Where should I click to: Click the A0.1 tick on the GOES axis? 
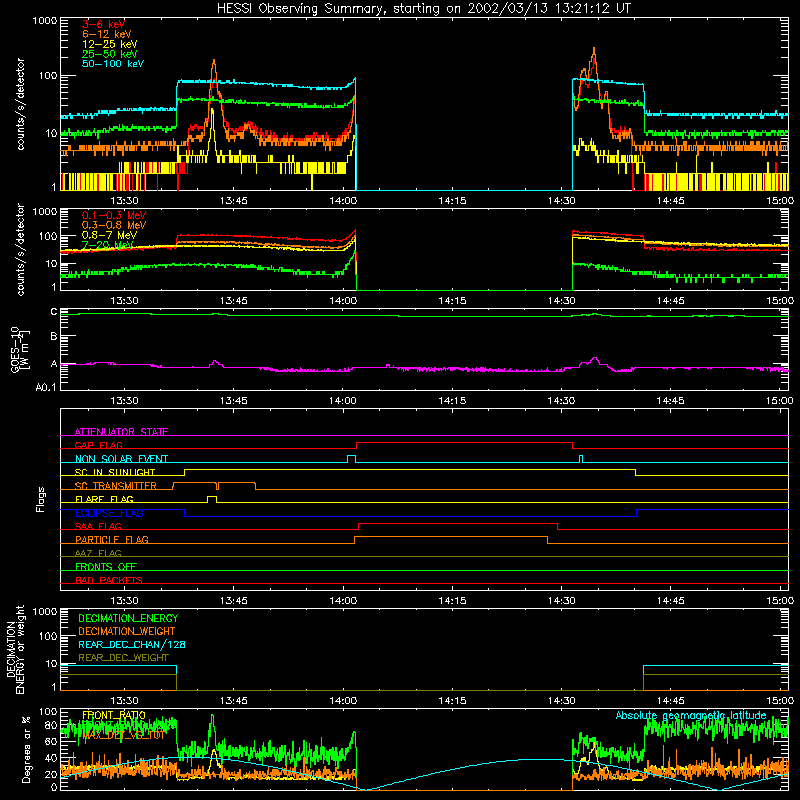click(x=46, y=387)
